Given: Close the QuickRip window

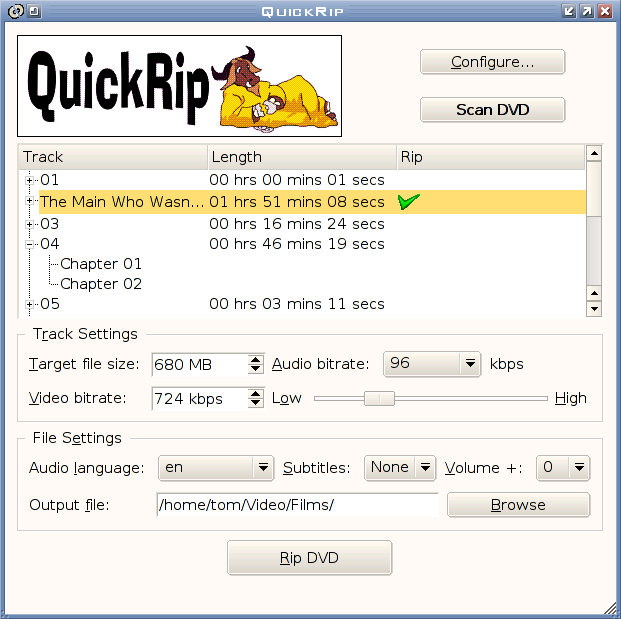Looking at the screenshot, I should (605, 11).
